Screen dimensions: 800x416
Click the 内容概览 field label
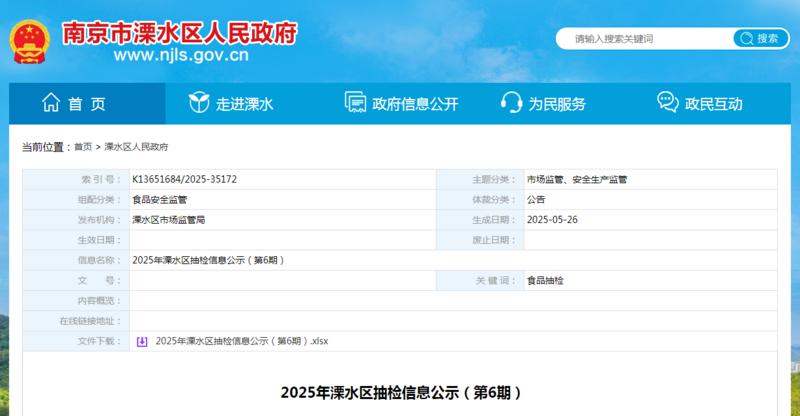point(99,301)
